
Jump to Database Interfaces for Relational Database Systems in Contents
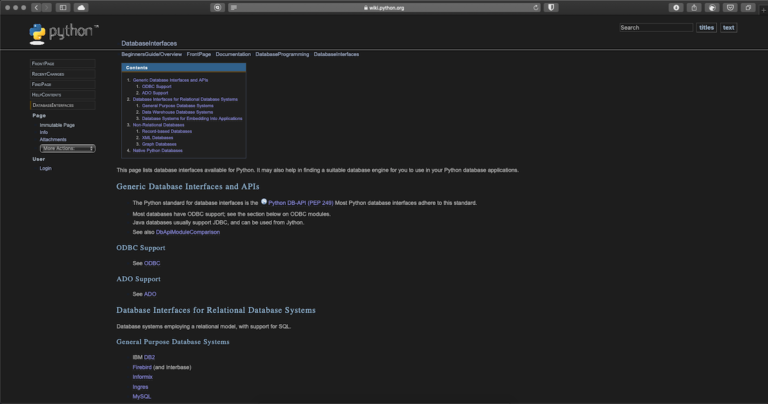(185, 99)
